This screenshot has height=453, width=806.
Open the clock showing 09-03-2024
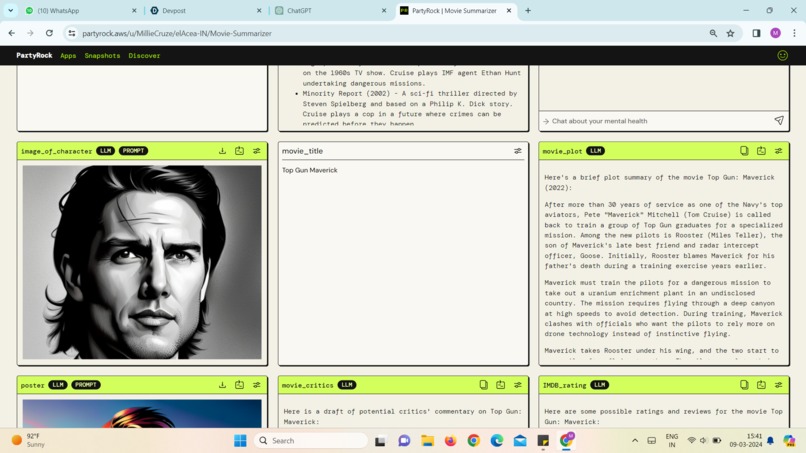(x=745, y=440)
